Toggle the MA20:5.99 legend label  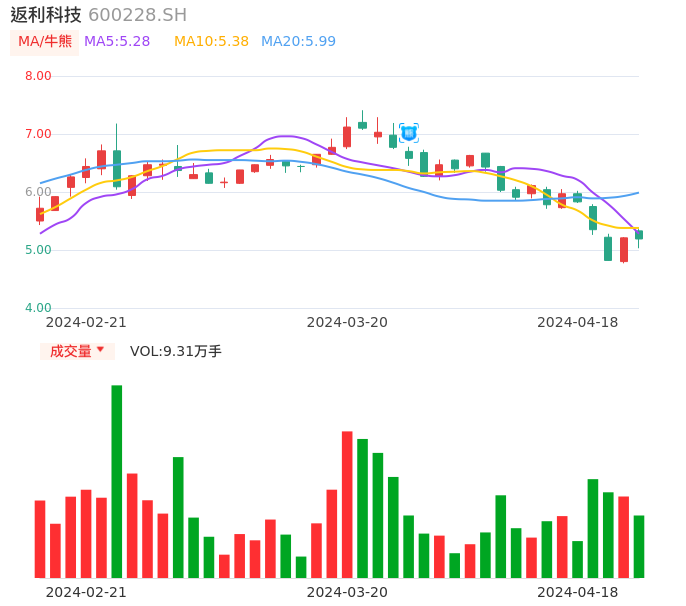298,42
